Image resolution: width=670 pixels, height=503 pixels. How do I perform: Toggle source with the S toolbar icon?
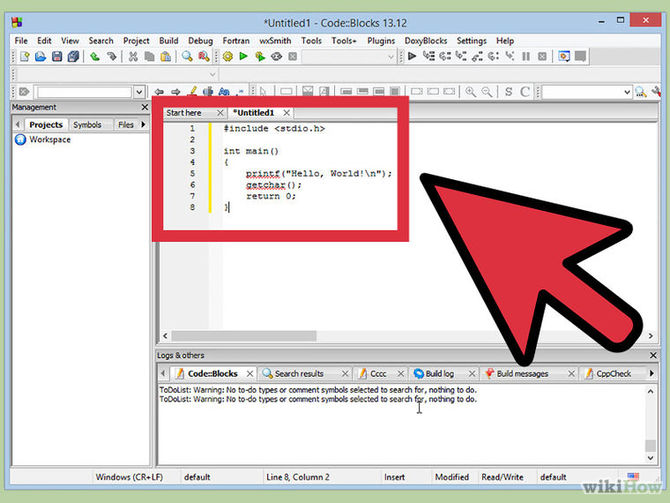pyautogui.click(x=508, y=91)
